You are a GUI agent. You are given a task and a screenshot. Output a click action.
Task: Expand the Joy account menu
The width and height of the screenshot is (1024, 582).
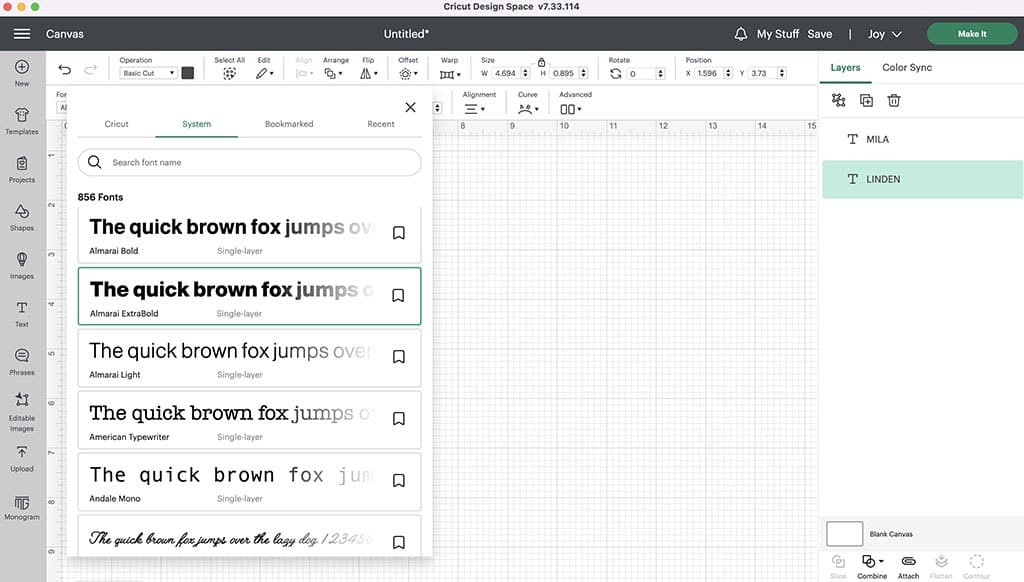point(885,34)
